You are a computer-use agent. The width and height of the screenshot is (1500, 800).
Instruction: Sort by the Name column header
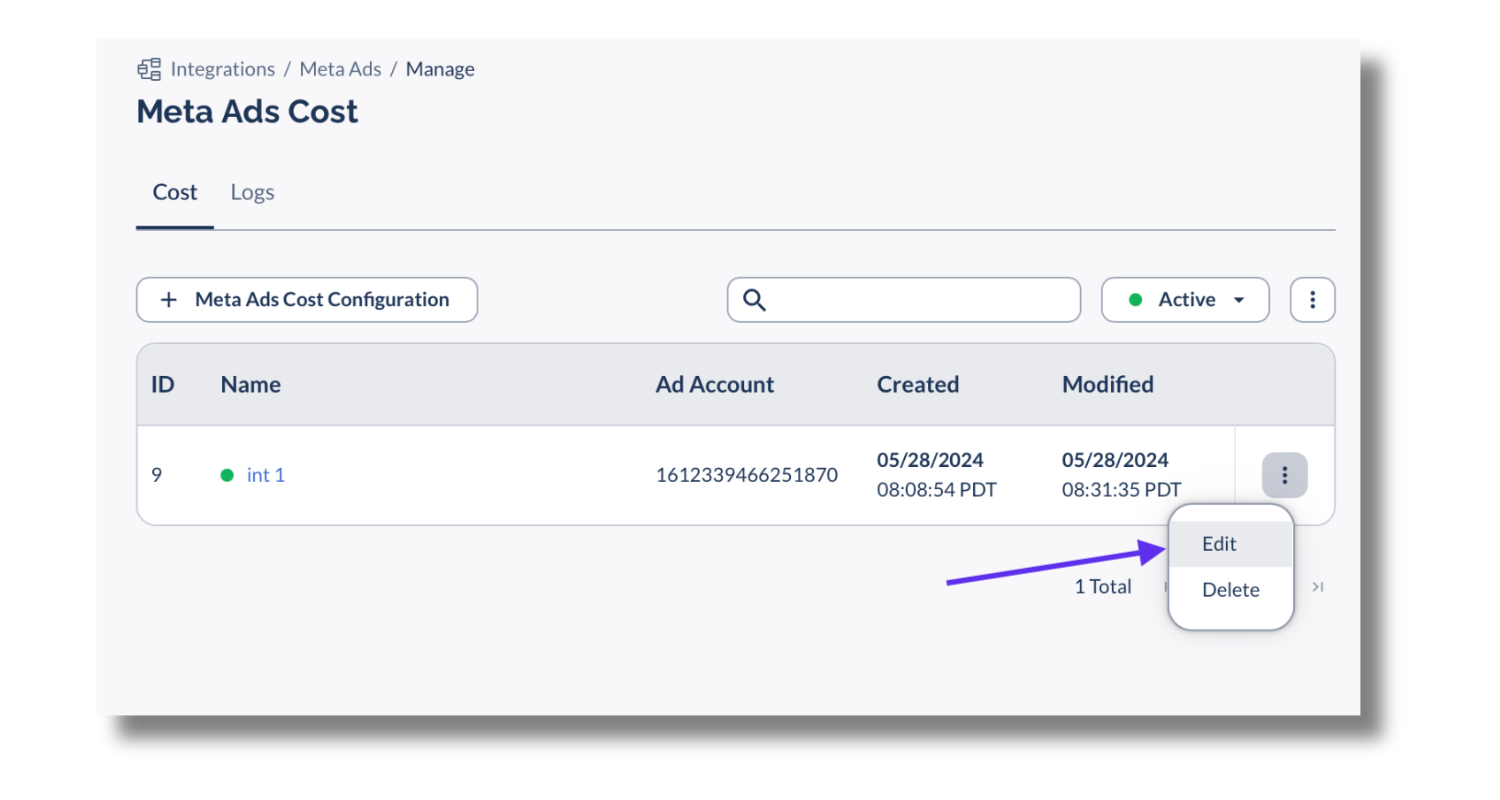click(x=251, y=384)
